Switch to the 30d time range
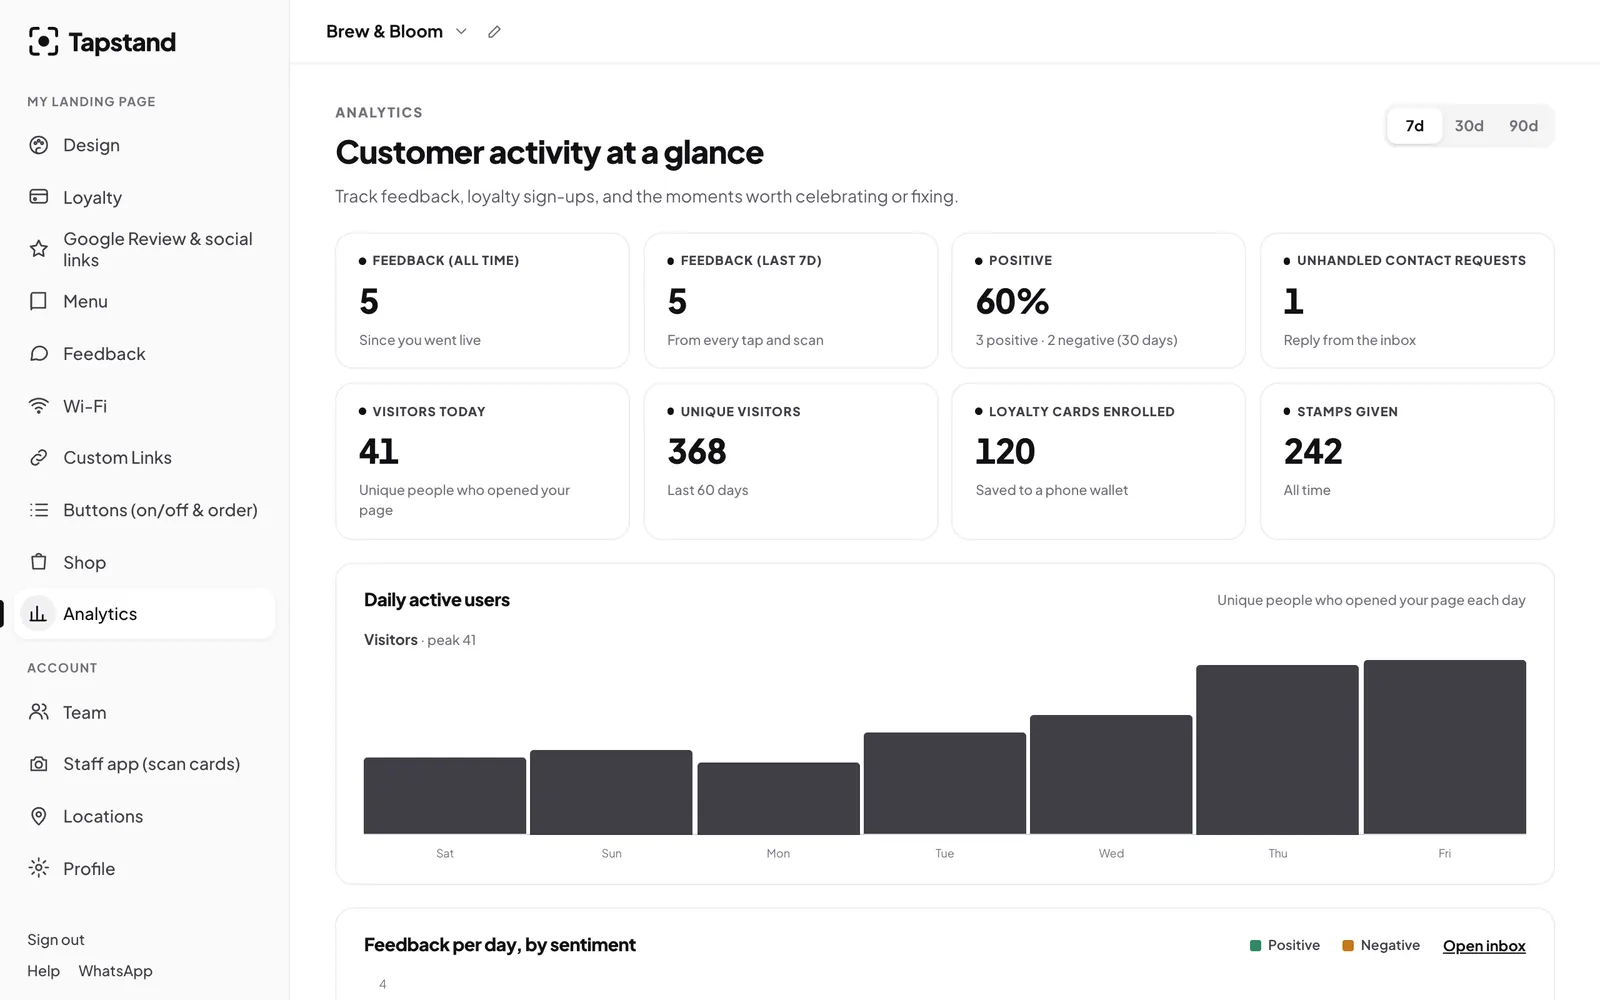The width and height of the screenshot is (1600, 1000). click(x=1469, y=126)
